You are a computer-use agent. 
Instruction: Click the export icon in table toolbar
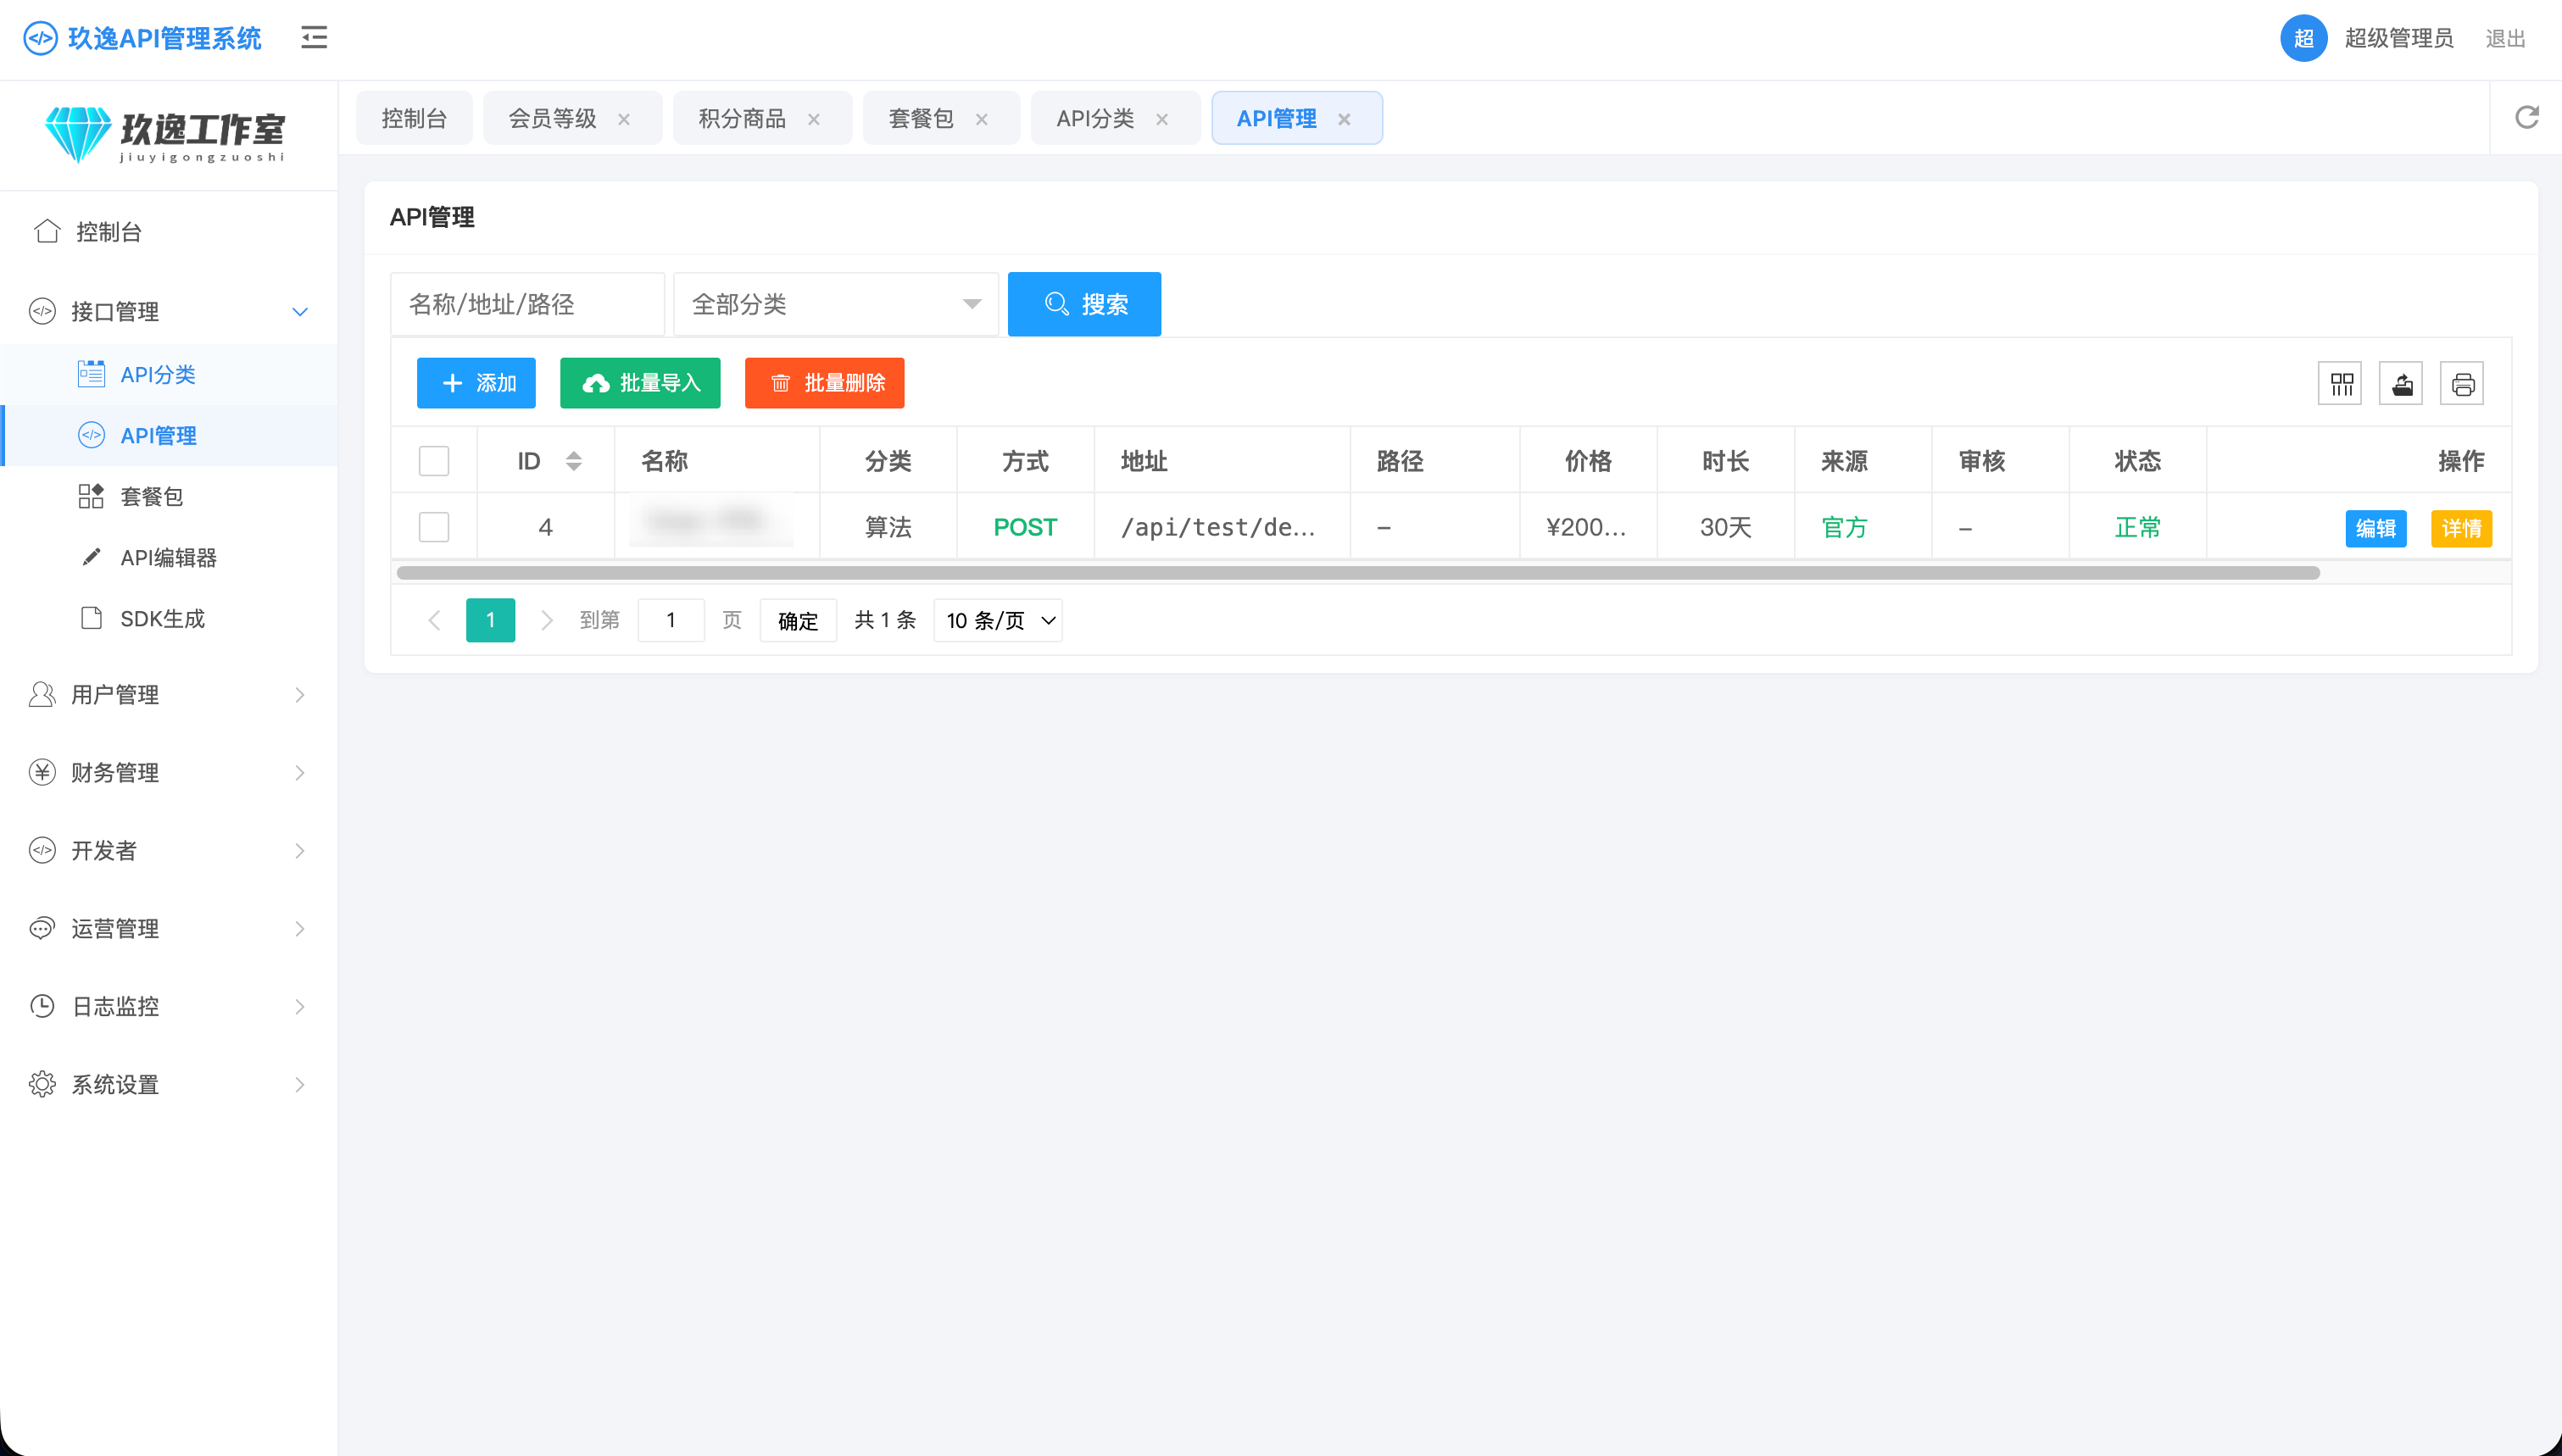(x=2401, y=383)
